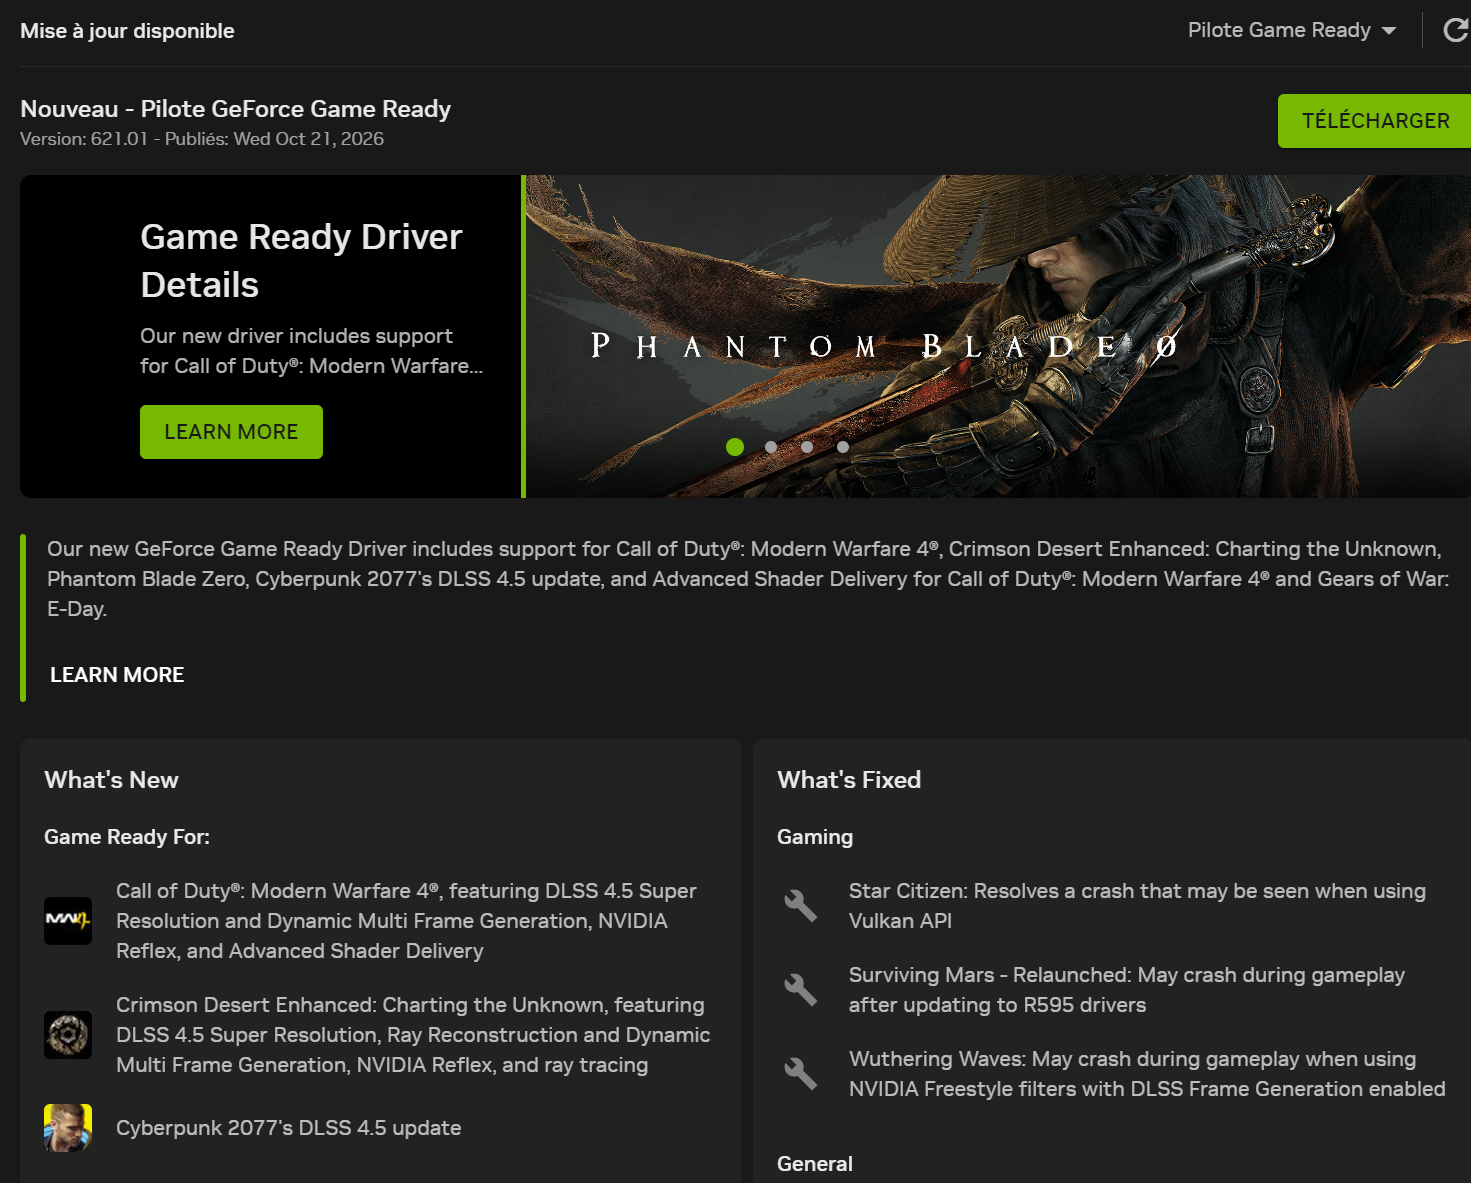Viewport: 1471px width, 1183px height.
Task: Click 'Cyberpunk 2077's DLSS 4.5 update' text
Action: pyautogui.click(x=289, y=1128)
